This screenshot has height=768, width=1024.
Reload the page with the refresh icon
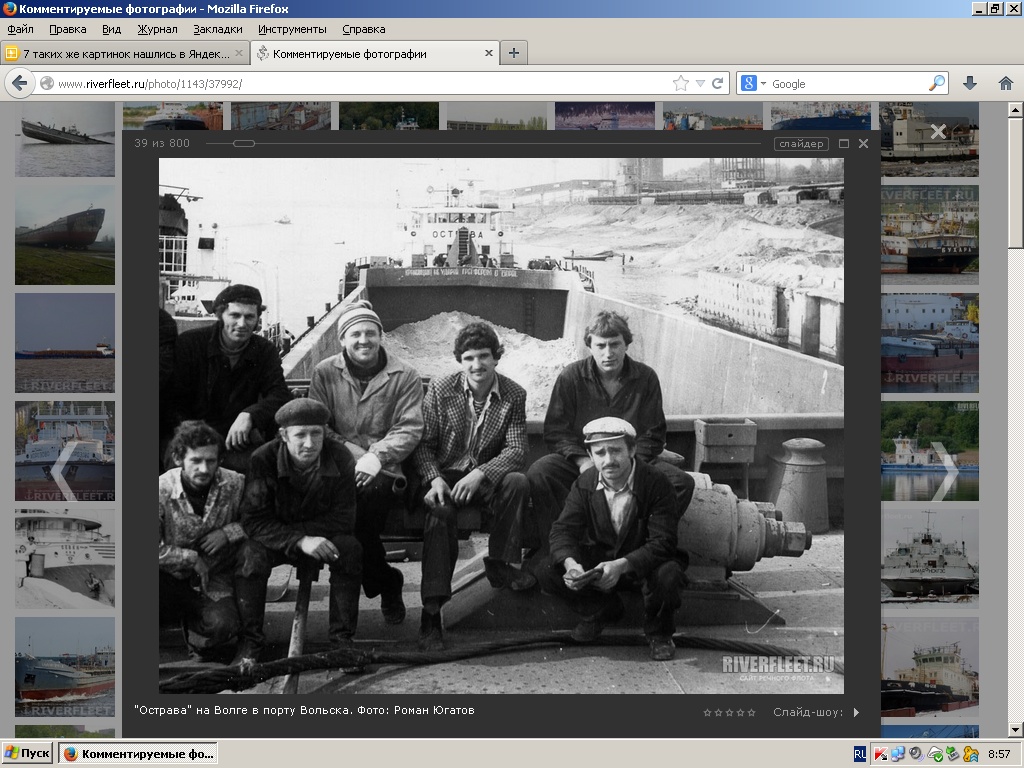pos(717,84)
